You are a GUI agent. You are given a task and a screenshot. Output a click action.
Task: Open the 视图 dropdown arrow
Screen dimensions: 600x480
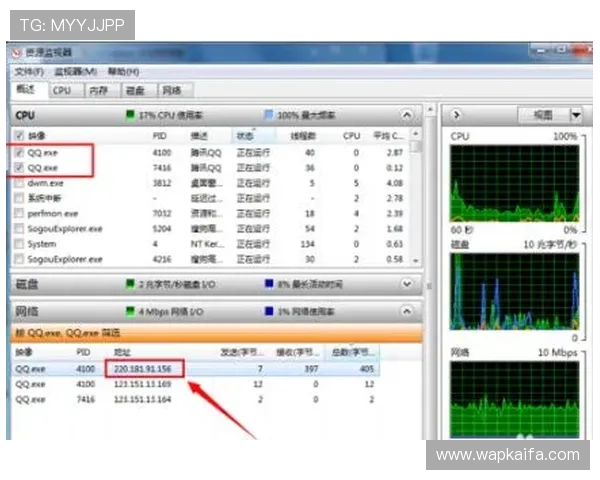pos(576,114)
